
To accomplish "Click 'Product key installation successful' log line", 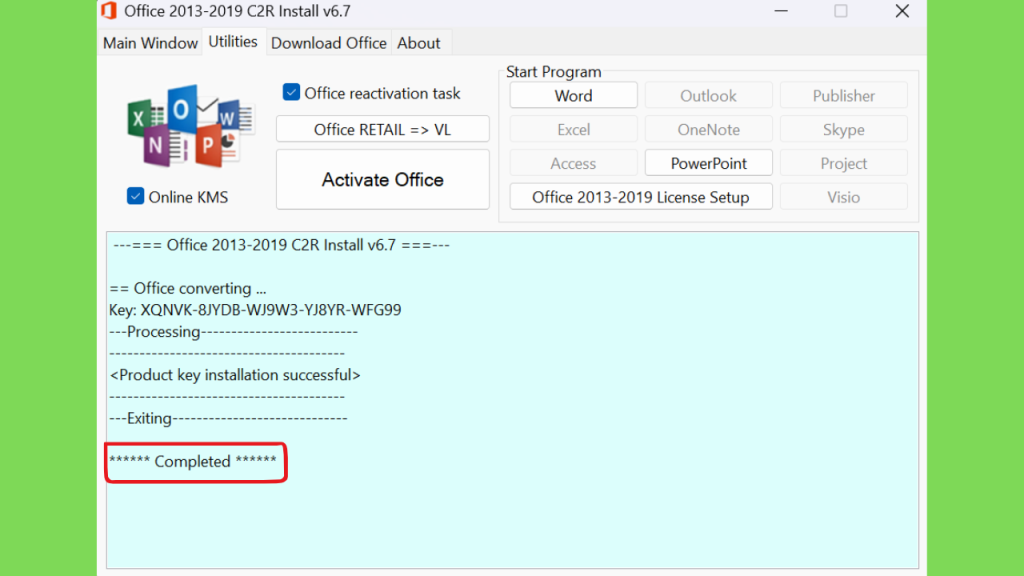I will [235, 375].
